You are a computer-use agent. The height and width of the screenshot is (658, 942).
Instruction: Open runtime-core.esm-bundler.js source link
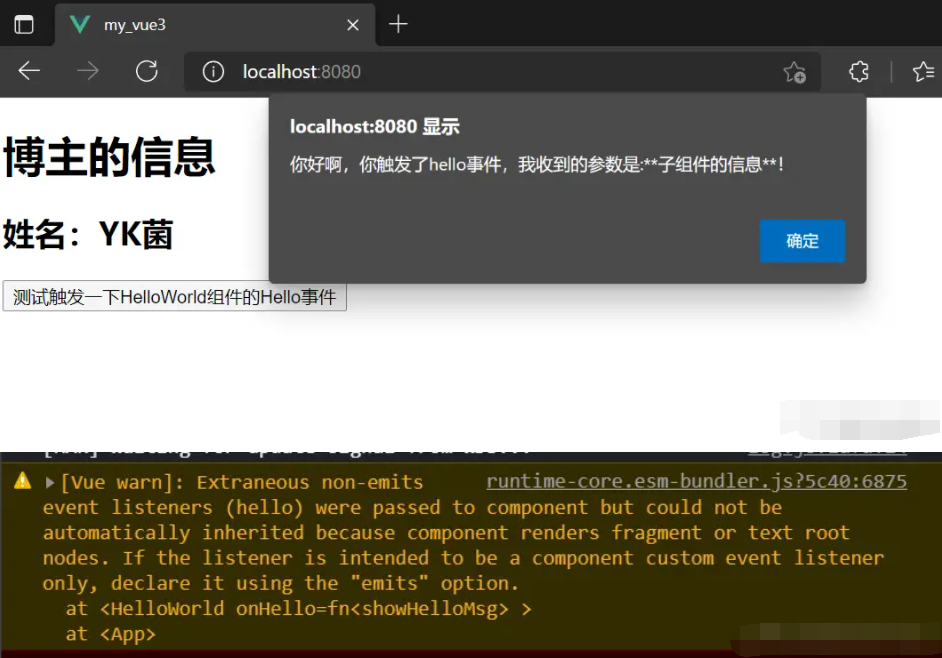coord(696,481)
